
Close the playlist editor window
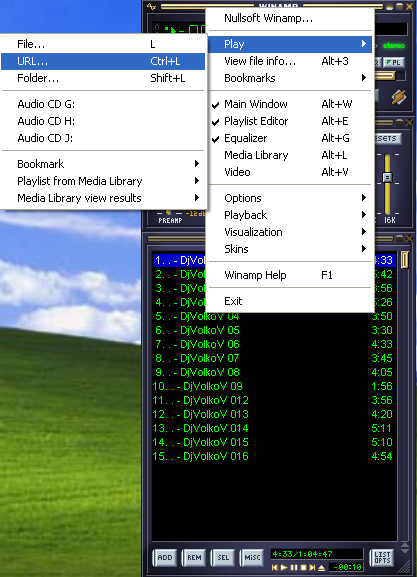point(409,239)
